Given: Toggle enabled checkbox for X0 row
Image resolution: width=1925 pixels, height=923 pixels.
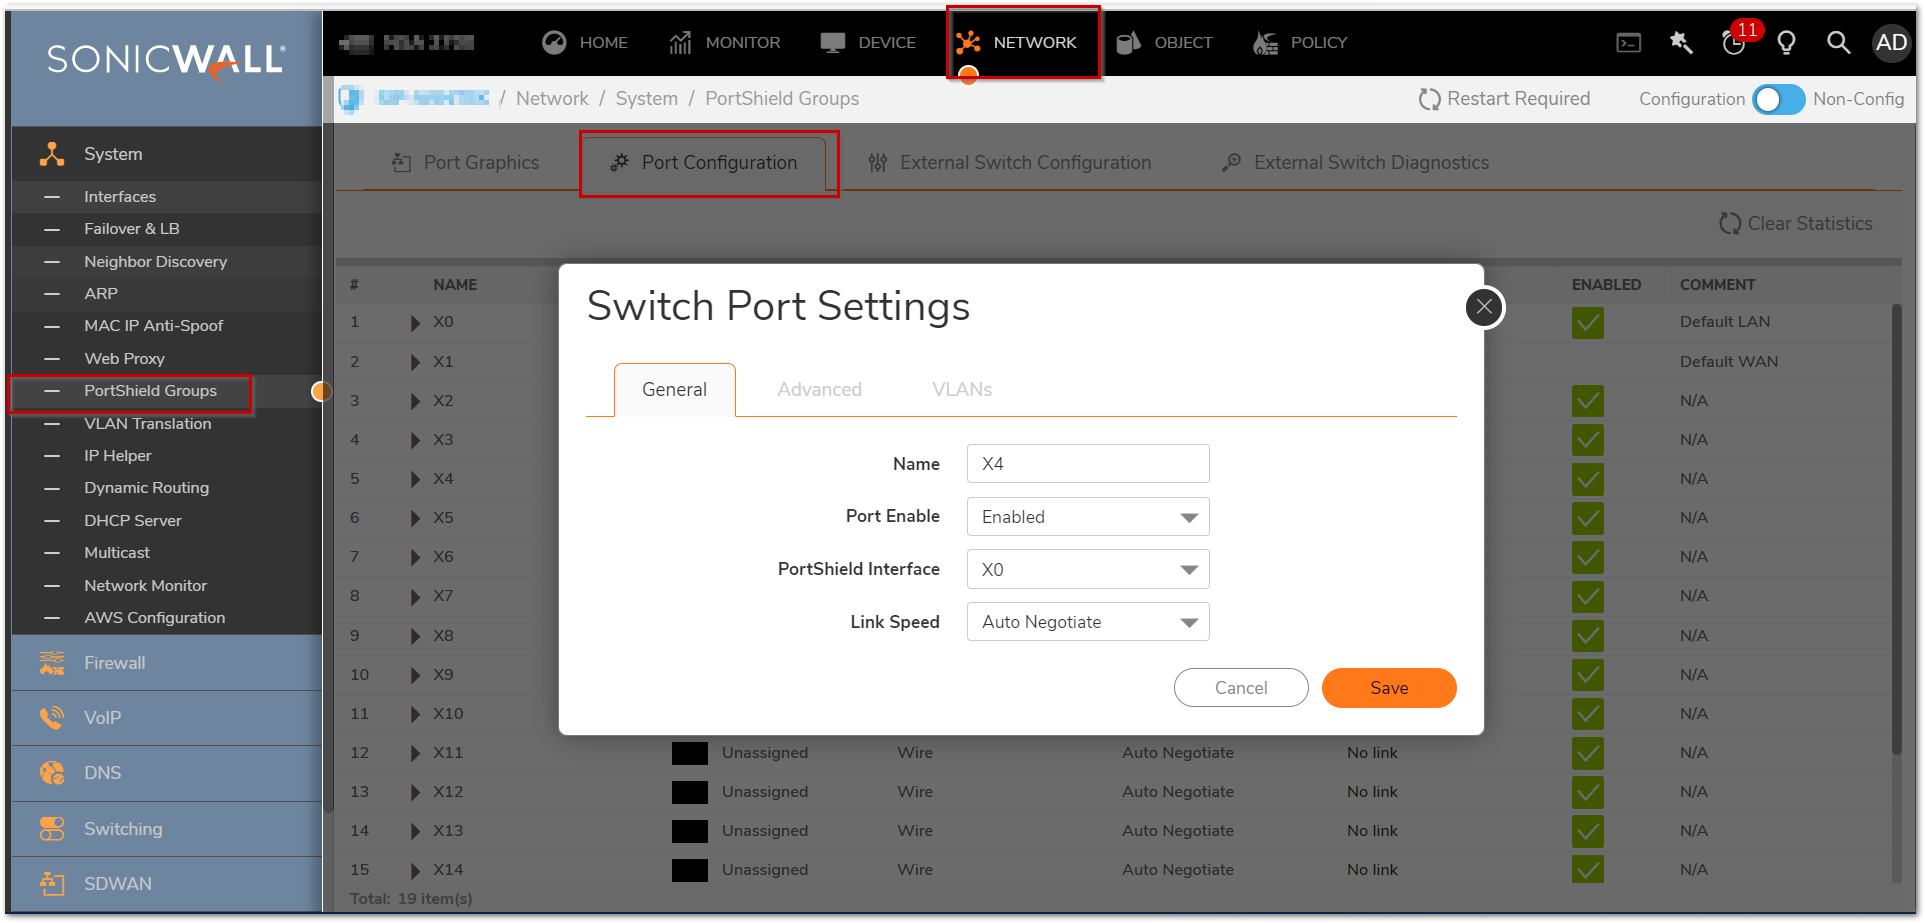Looking at the screenshot, I should click(1587, 322).
